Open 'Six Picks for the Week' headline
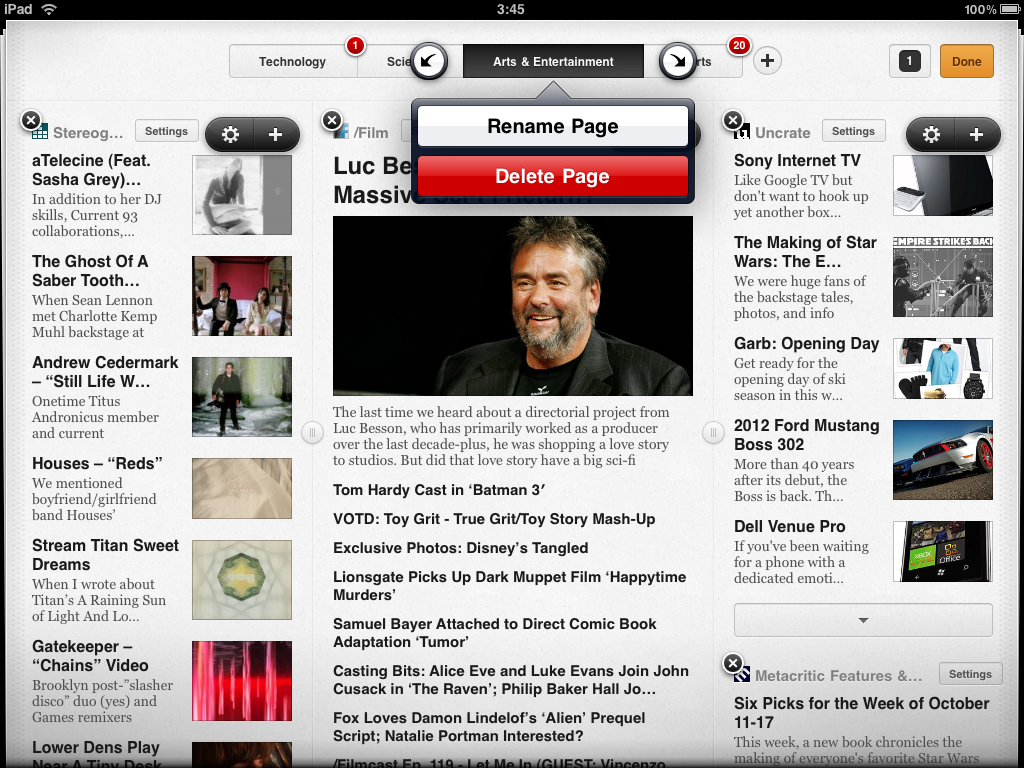The image size is (1024, 768). [861, 712]
